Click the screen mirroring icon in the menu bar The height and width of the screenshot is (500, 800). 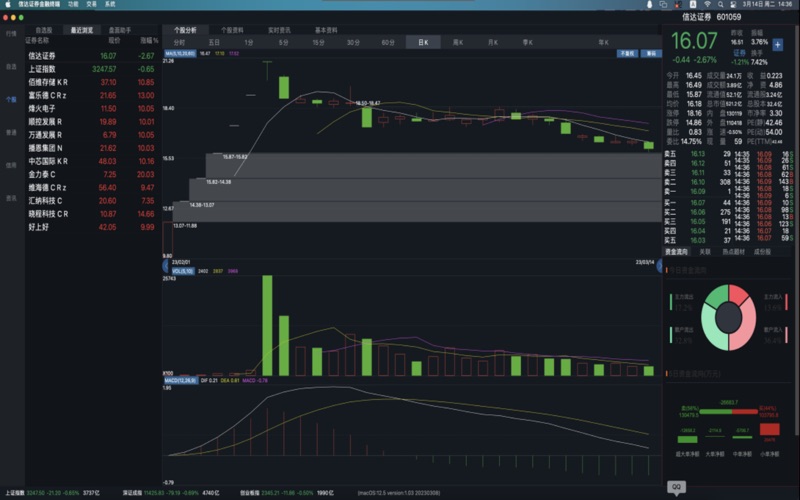click(x=663, y=4)
